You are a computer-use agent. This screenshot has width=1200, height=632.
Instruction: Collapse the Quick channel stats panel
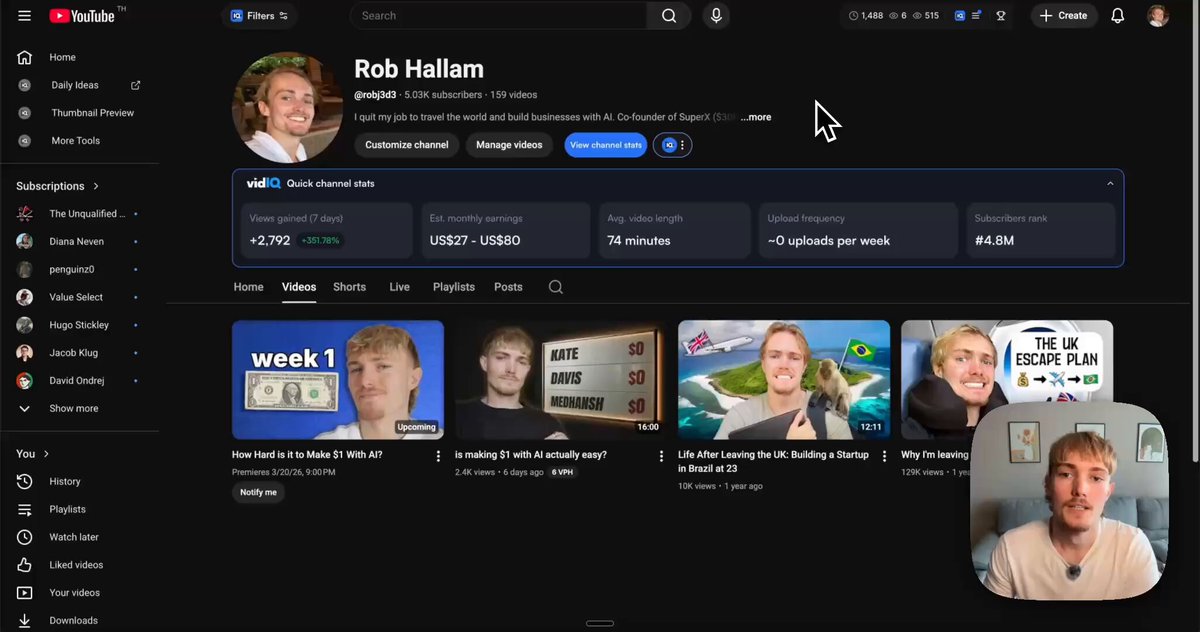(x=1110, y=184)
